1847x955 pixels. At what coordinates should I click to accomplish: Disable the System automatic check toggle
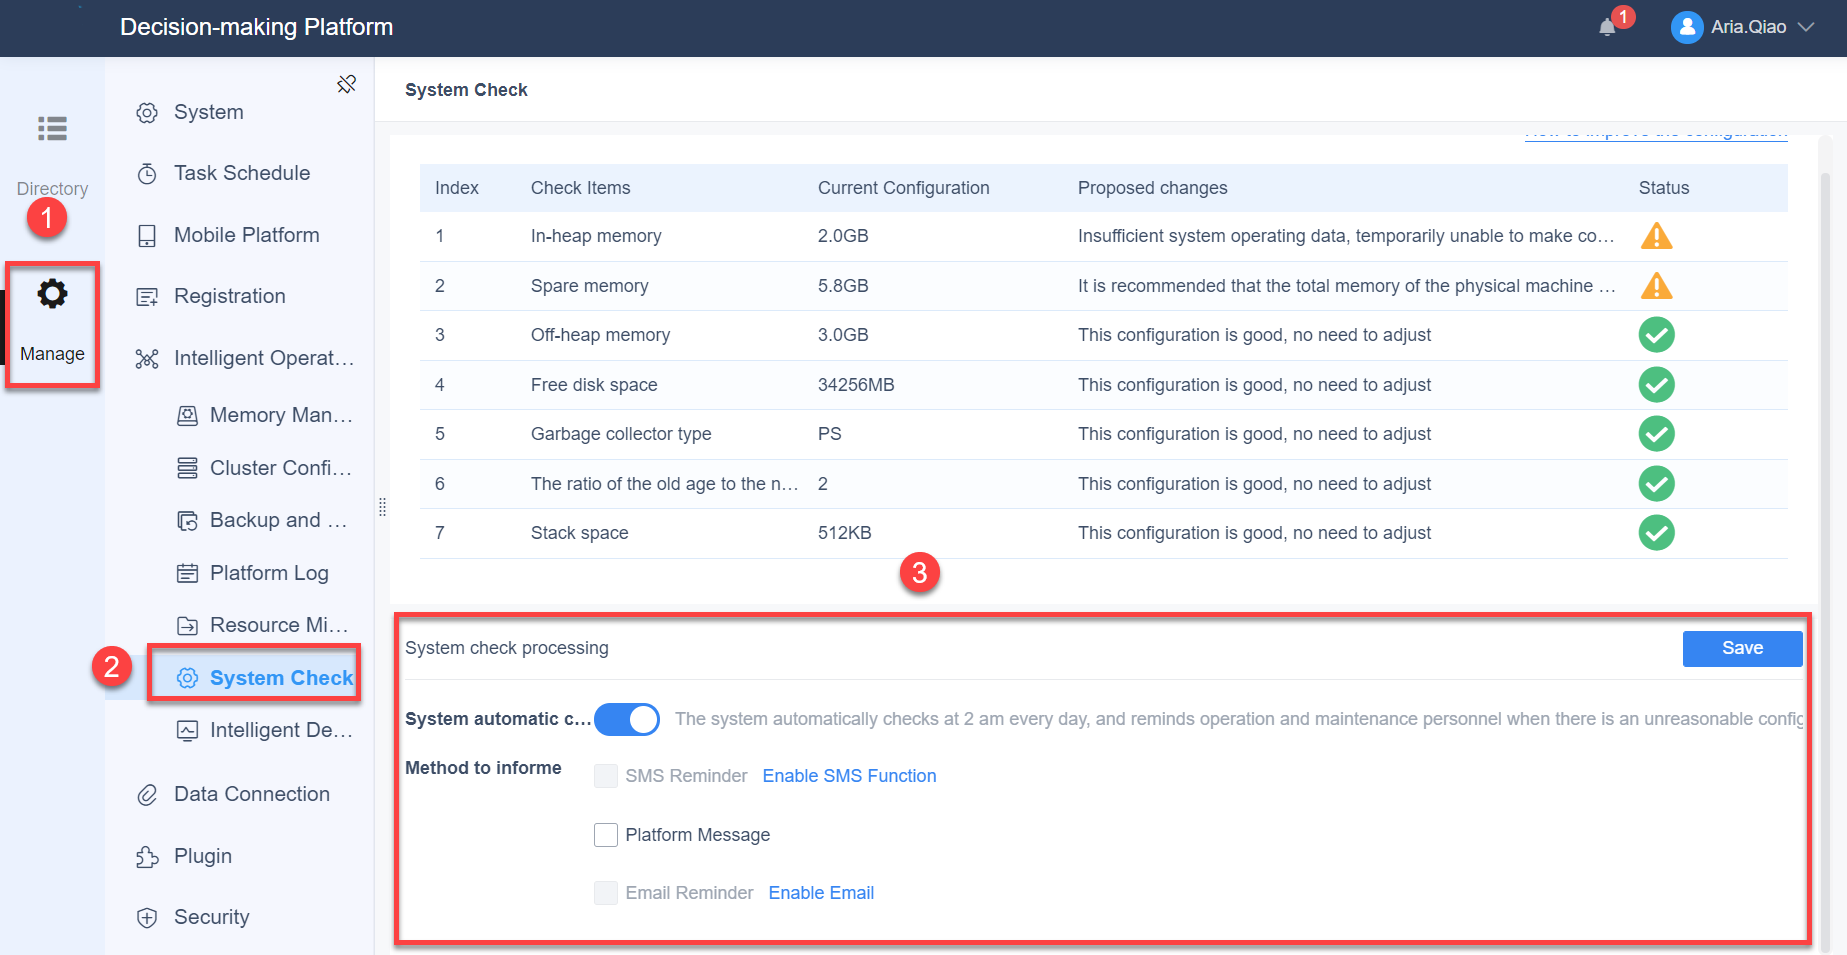[627, 719]
